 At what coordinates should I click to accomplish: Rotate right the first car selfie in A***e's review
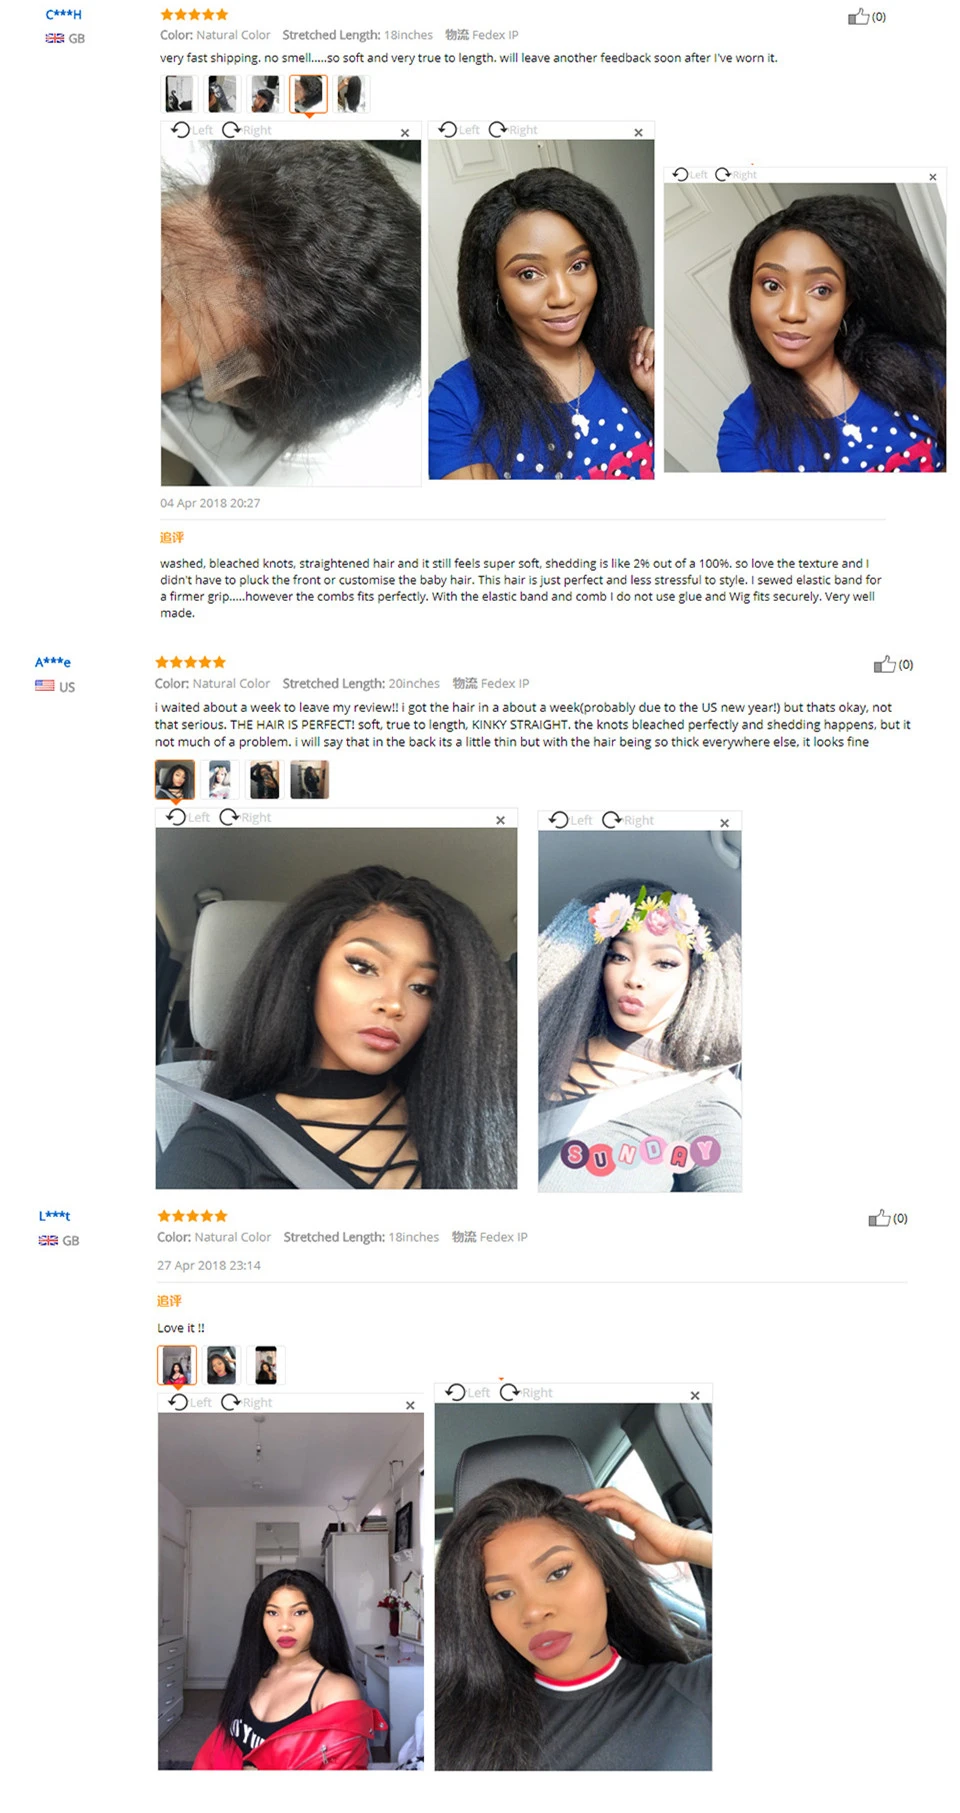(x=245, y=817)
